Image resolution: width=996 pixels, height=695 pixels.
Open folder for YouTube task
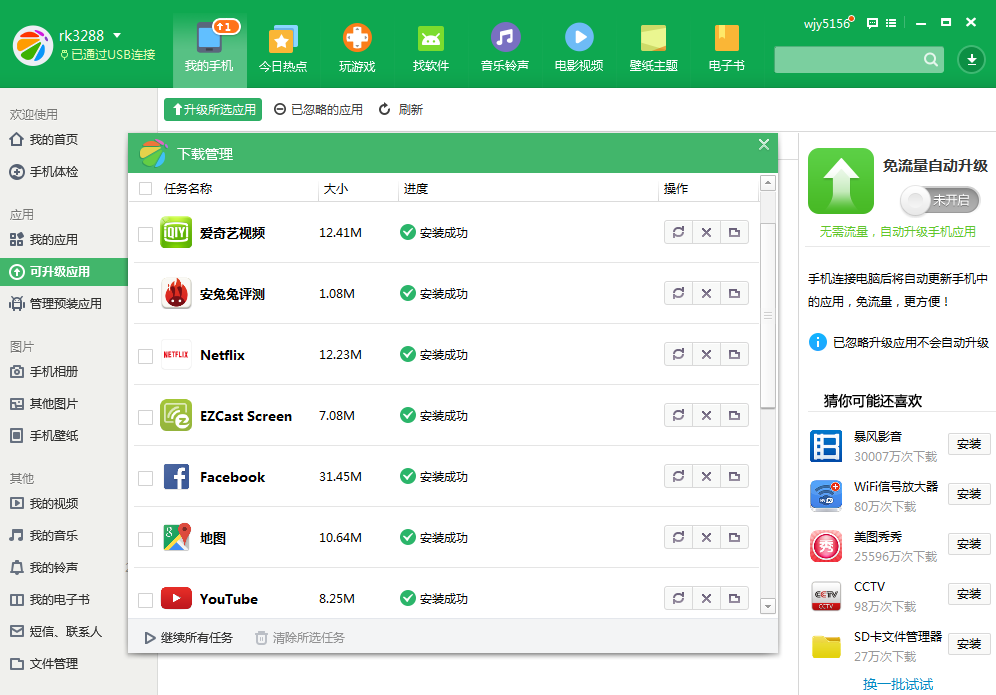pos(734,598)
